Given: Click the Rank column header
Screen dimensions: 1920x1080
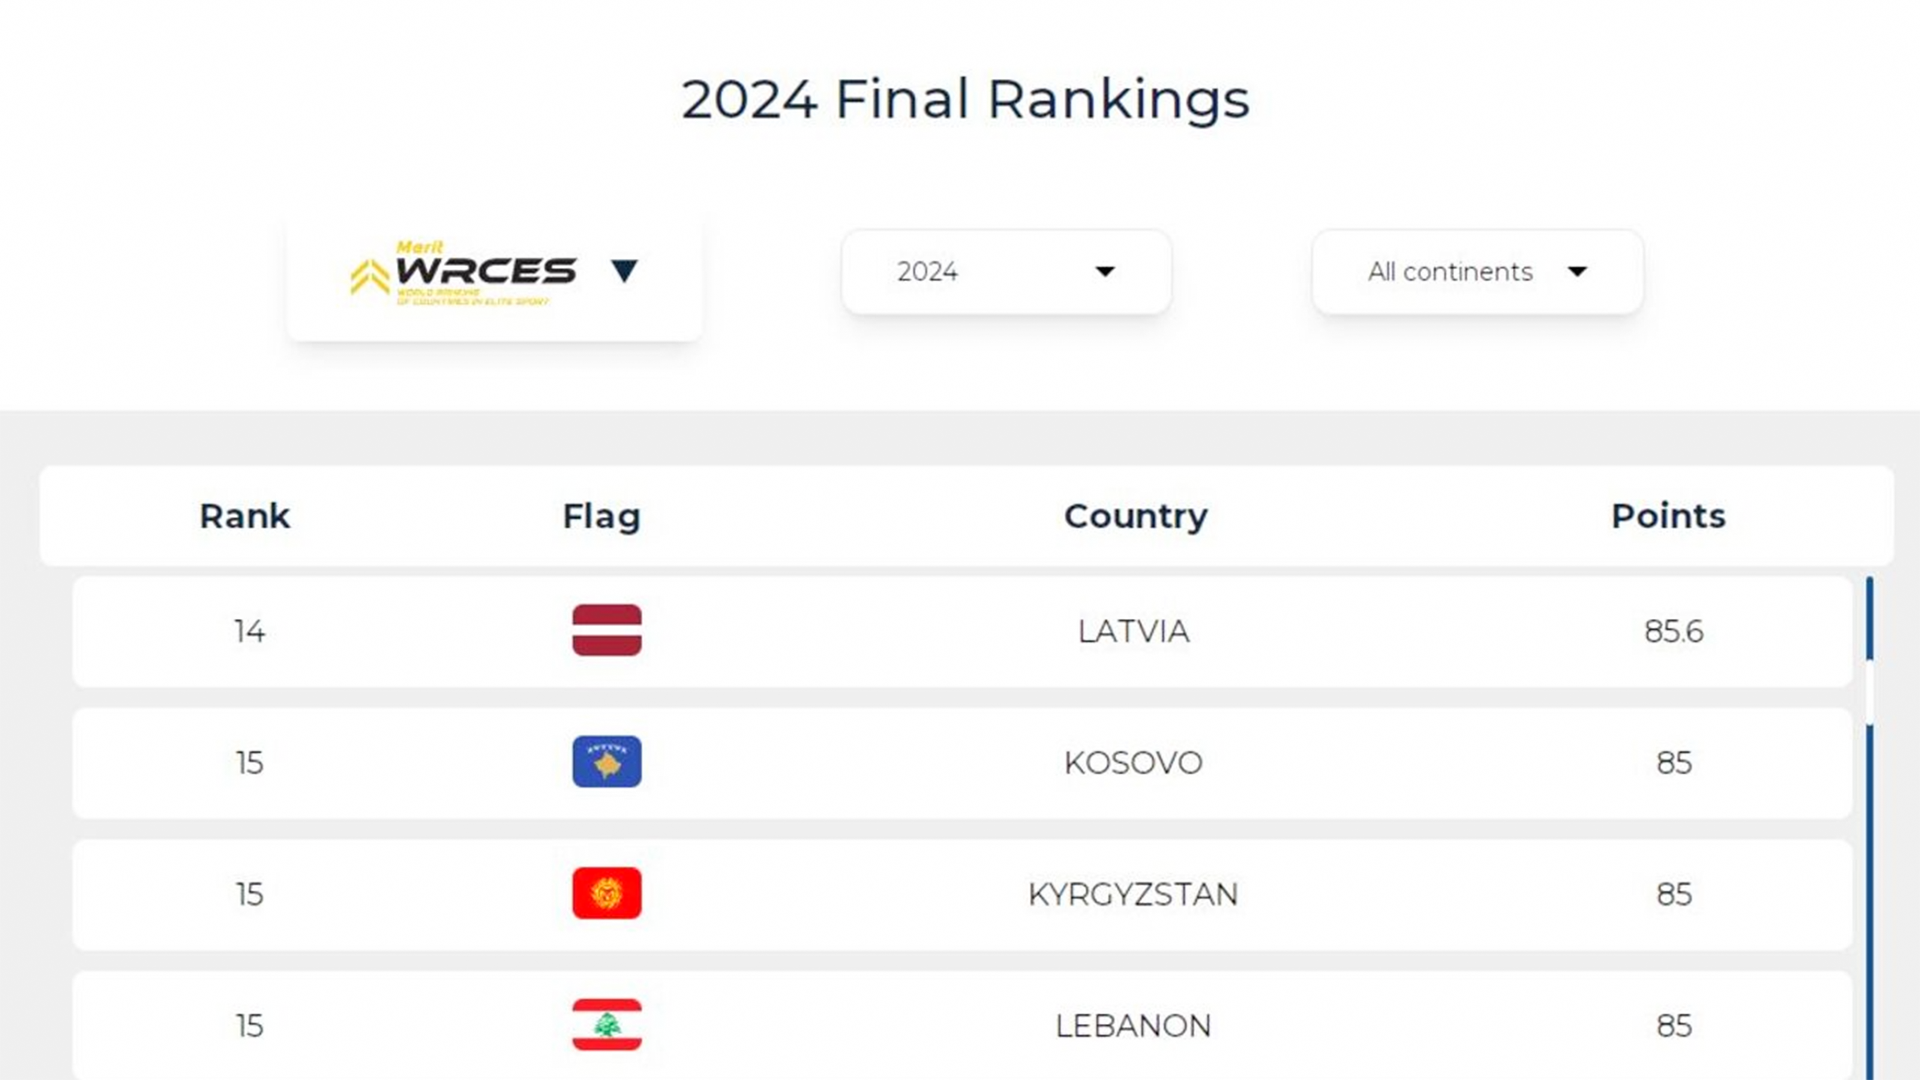Looking at the screenshot, I should click(244, 516).
